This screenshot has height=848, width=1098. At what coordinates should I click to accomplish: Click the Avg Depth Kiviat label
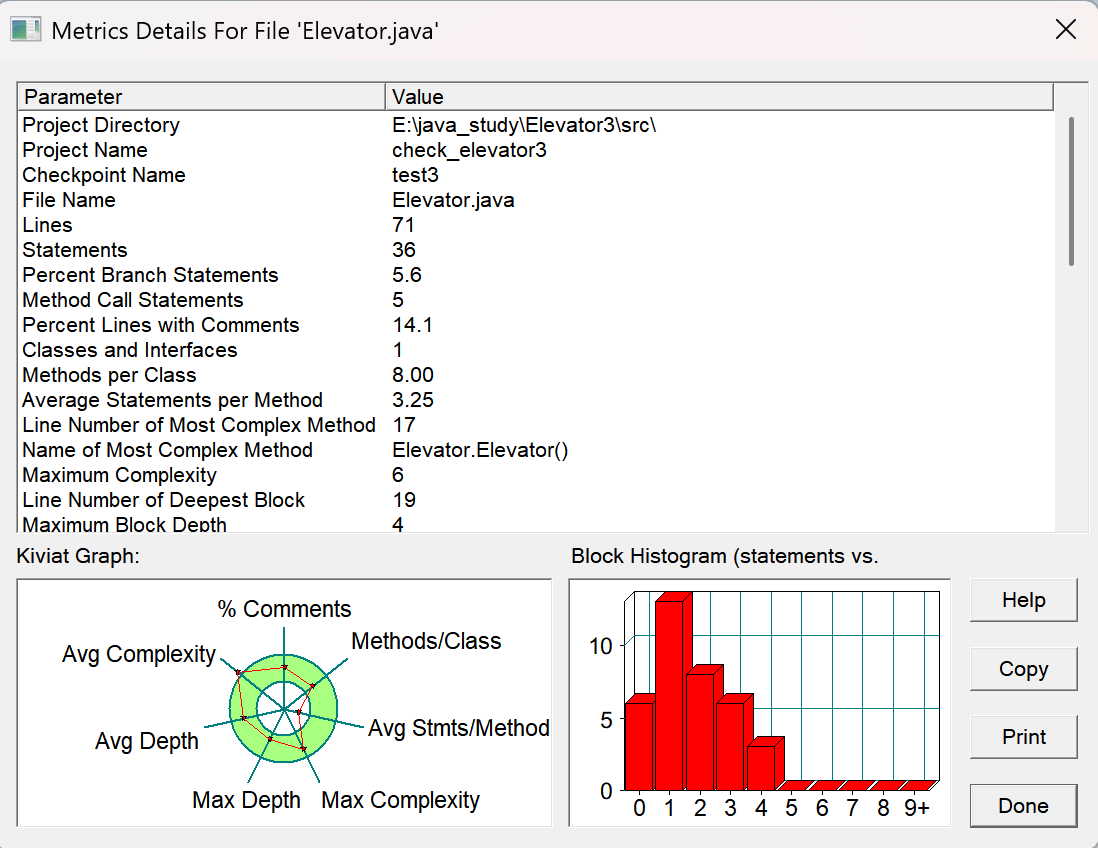(x=147, y=741)
